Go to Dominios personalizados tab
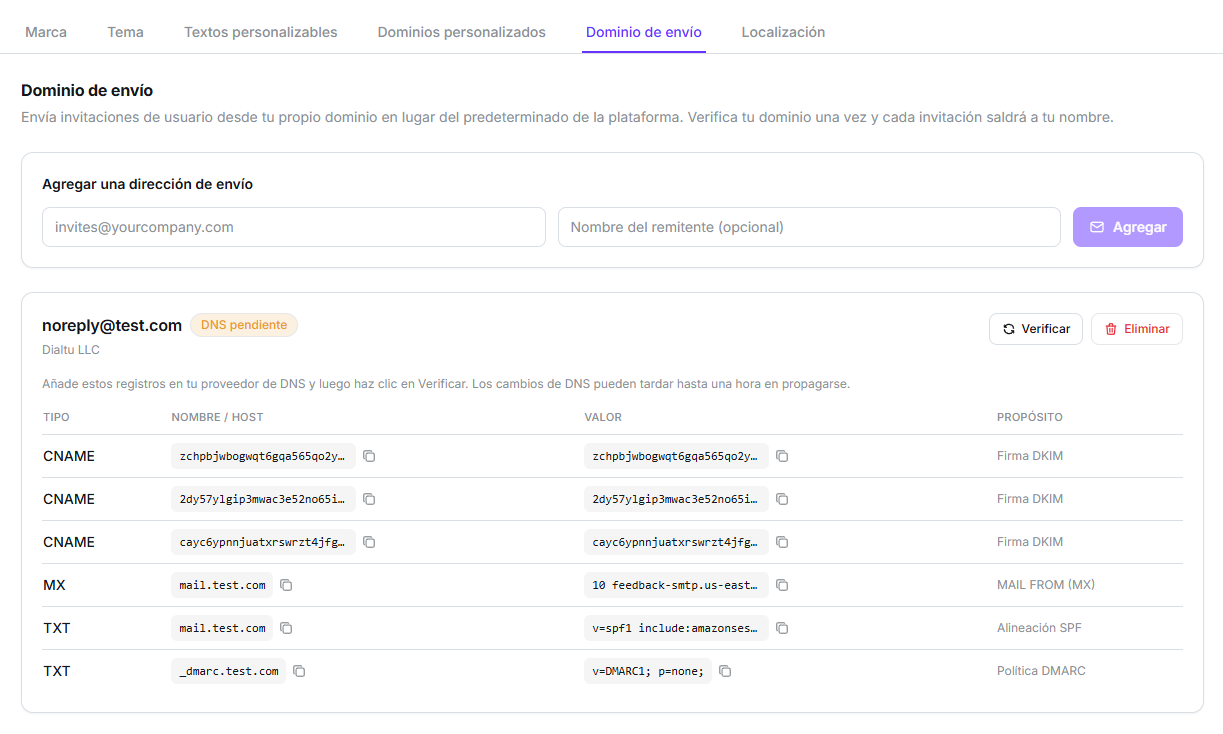This screenshot has width=1223, height=734. 462,32
